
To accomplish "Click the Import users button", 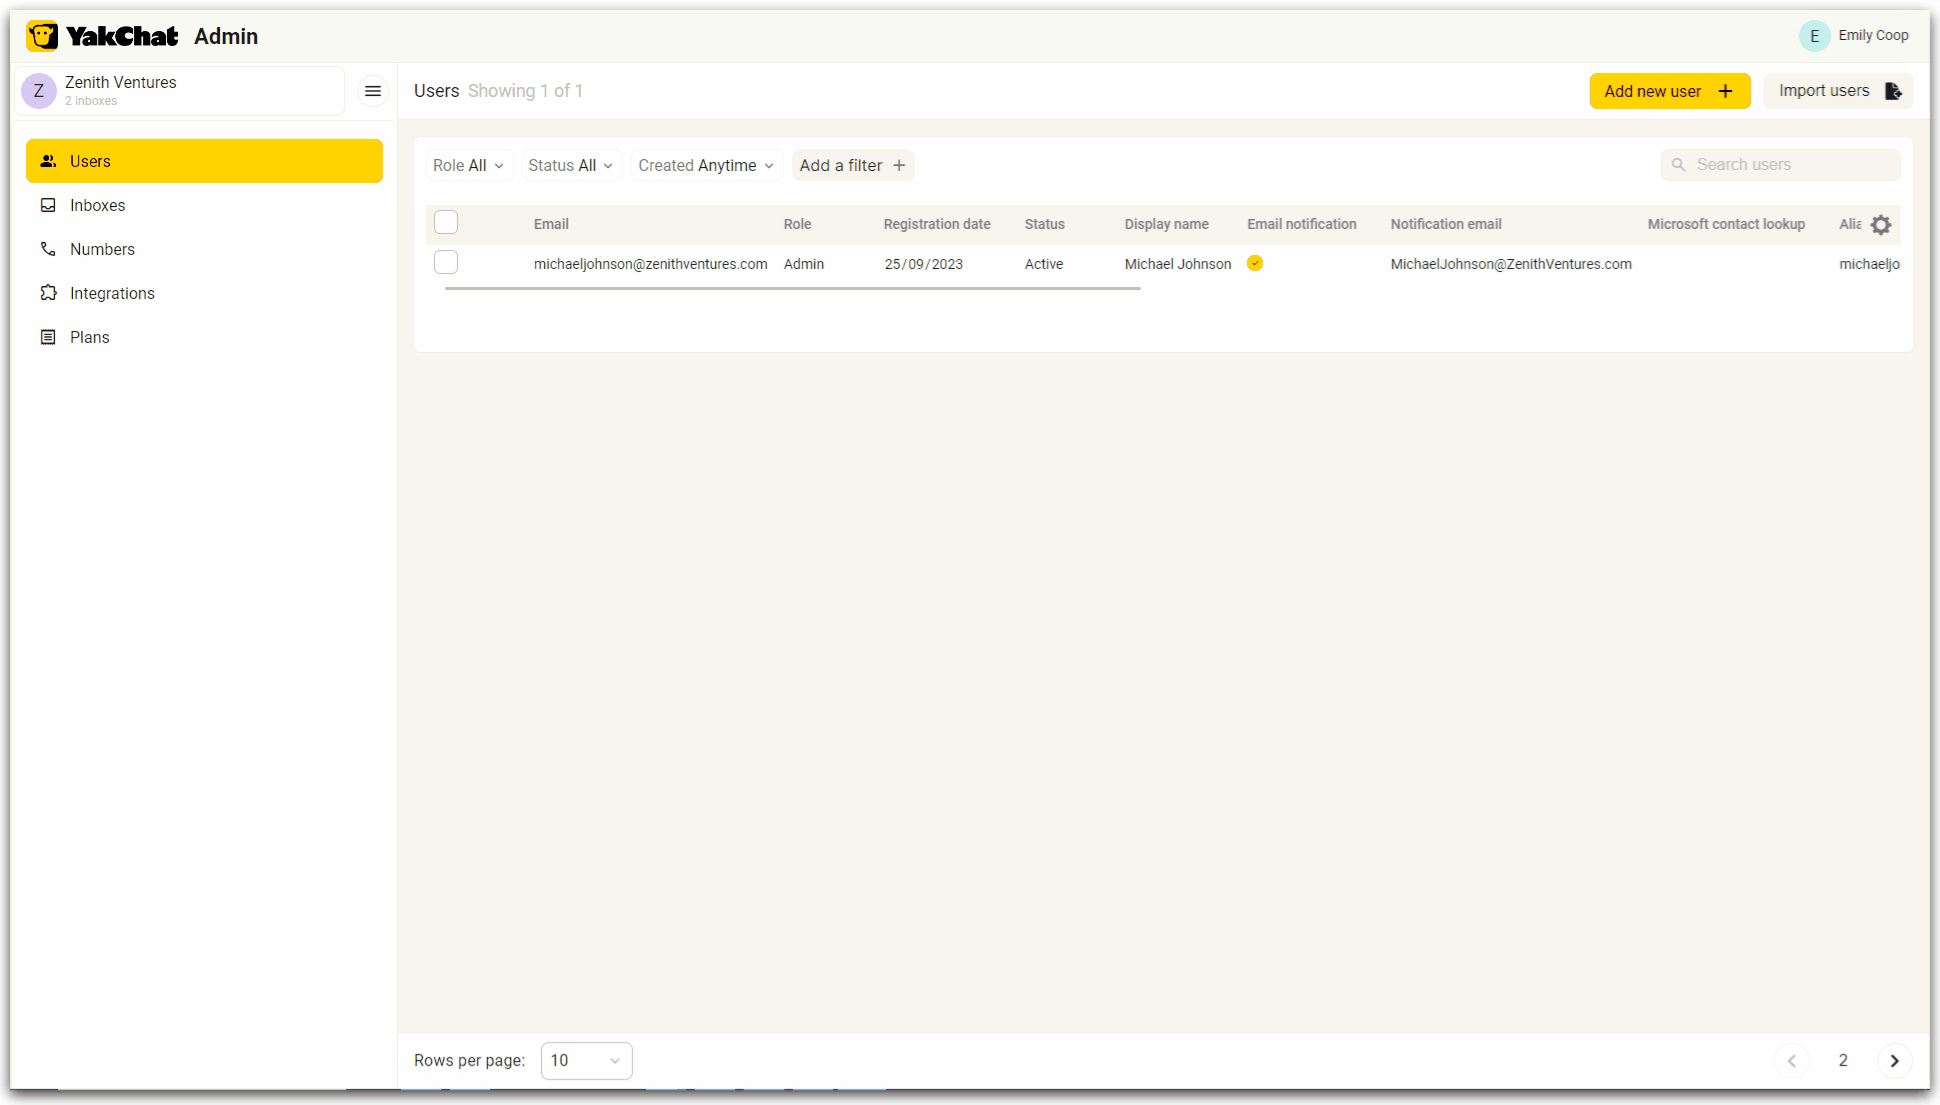I will tap(1838, 91).
